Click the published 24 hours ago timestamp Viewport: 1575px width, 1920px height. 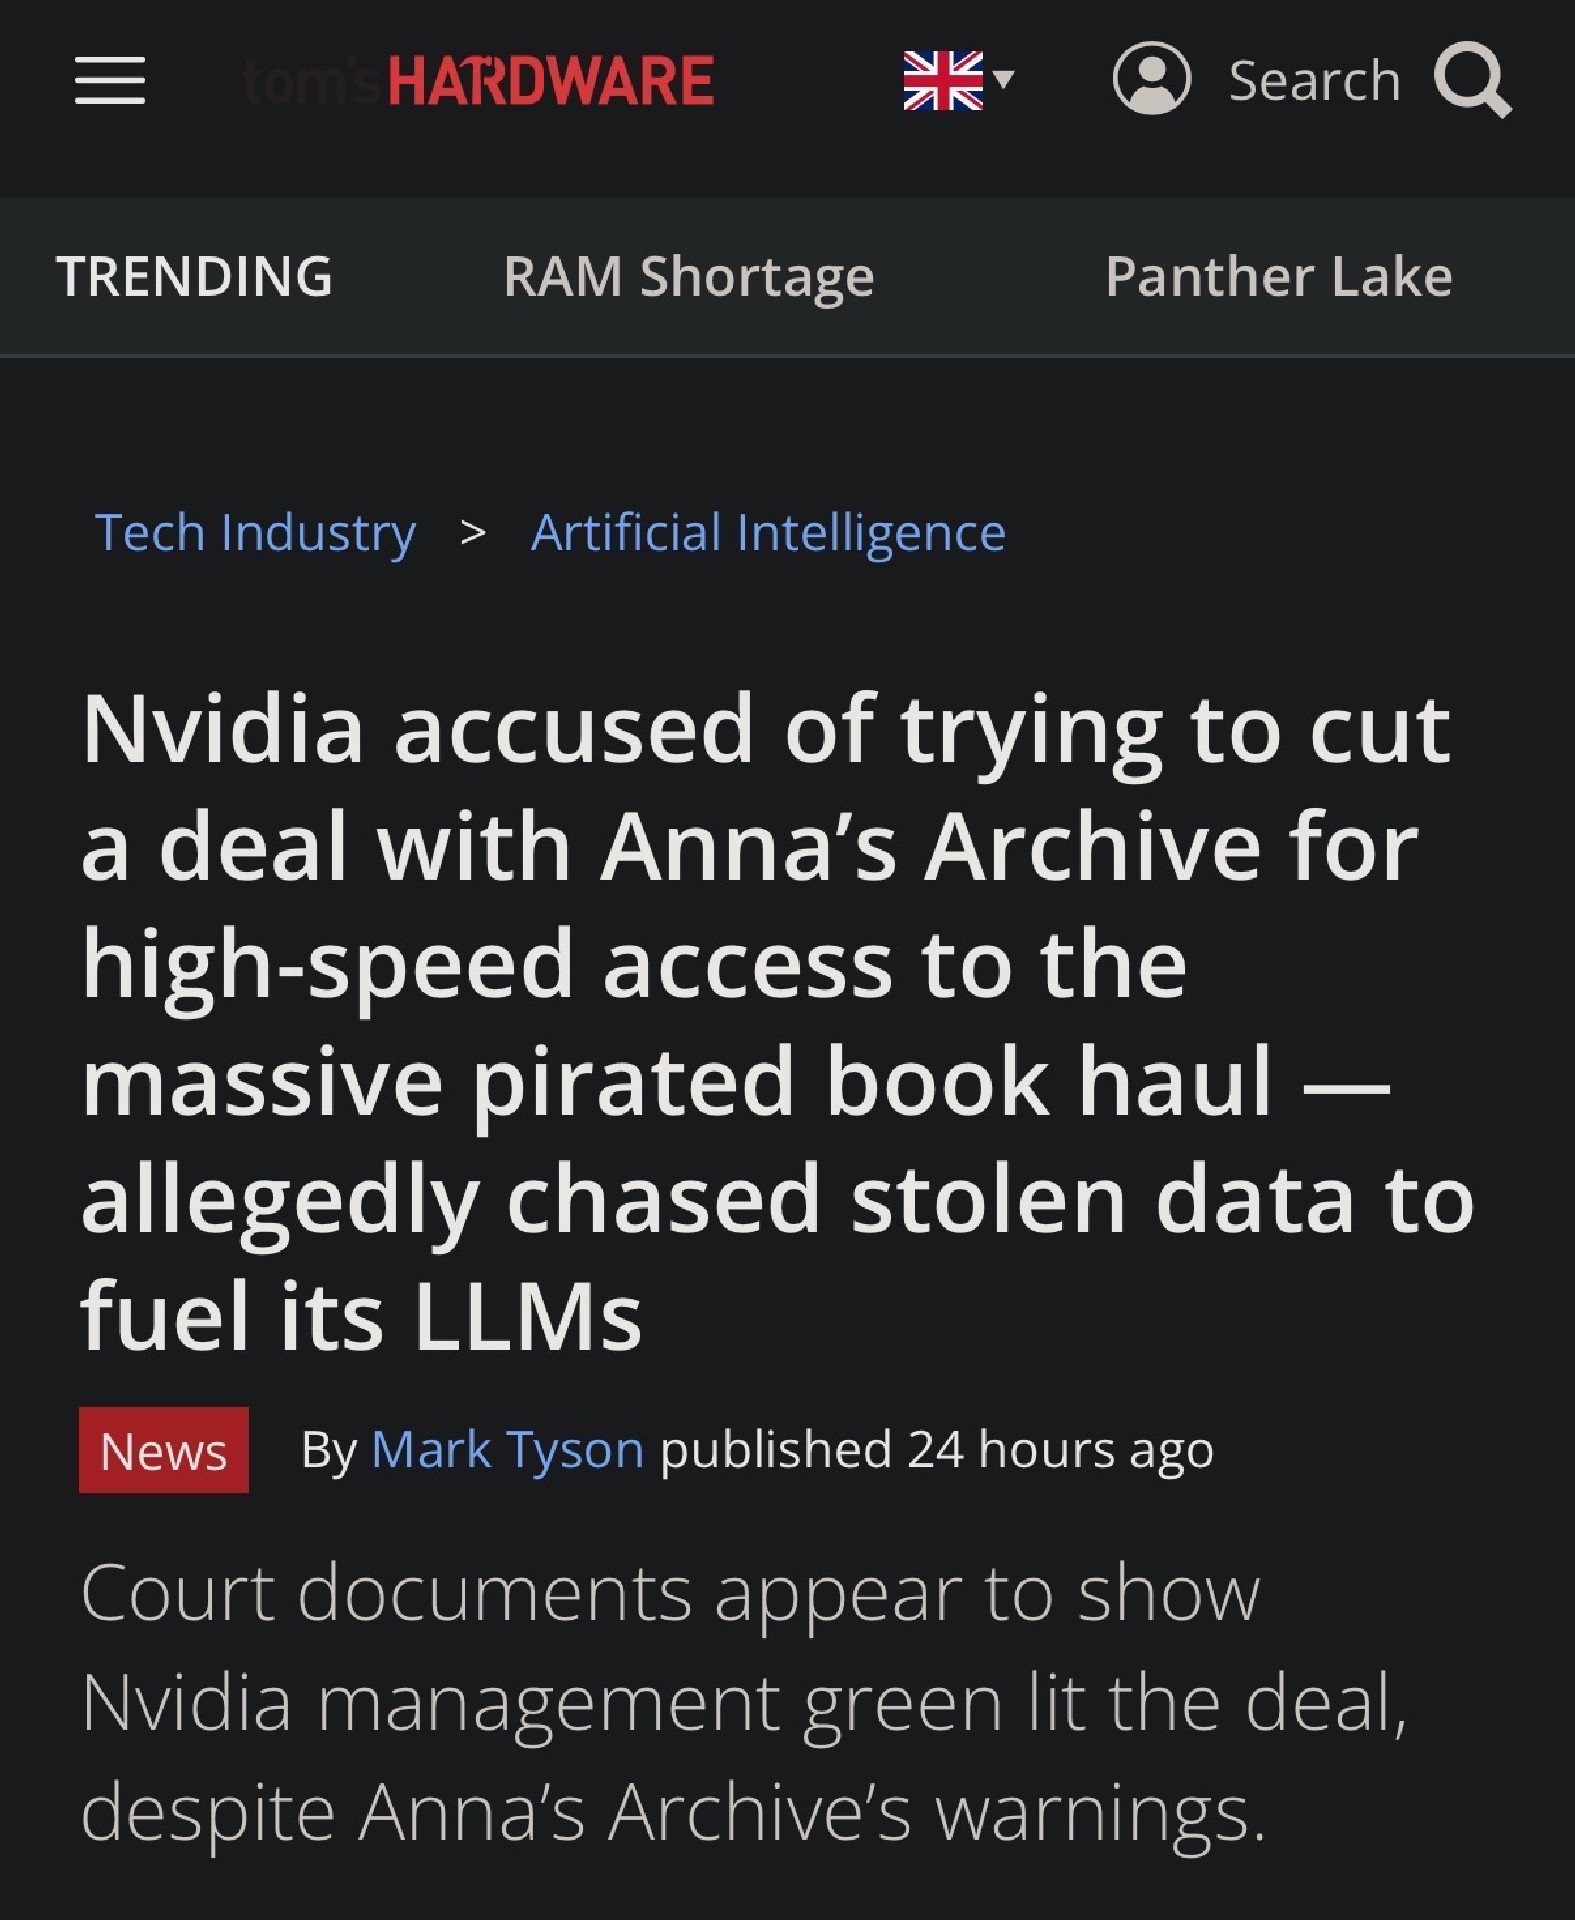tap(936, 1450)
